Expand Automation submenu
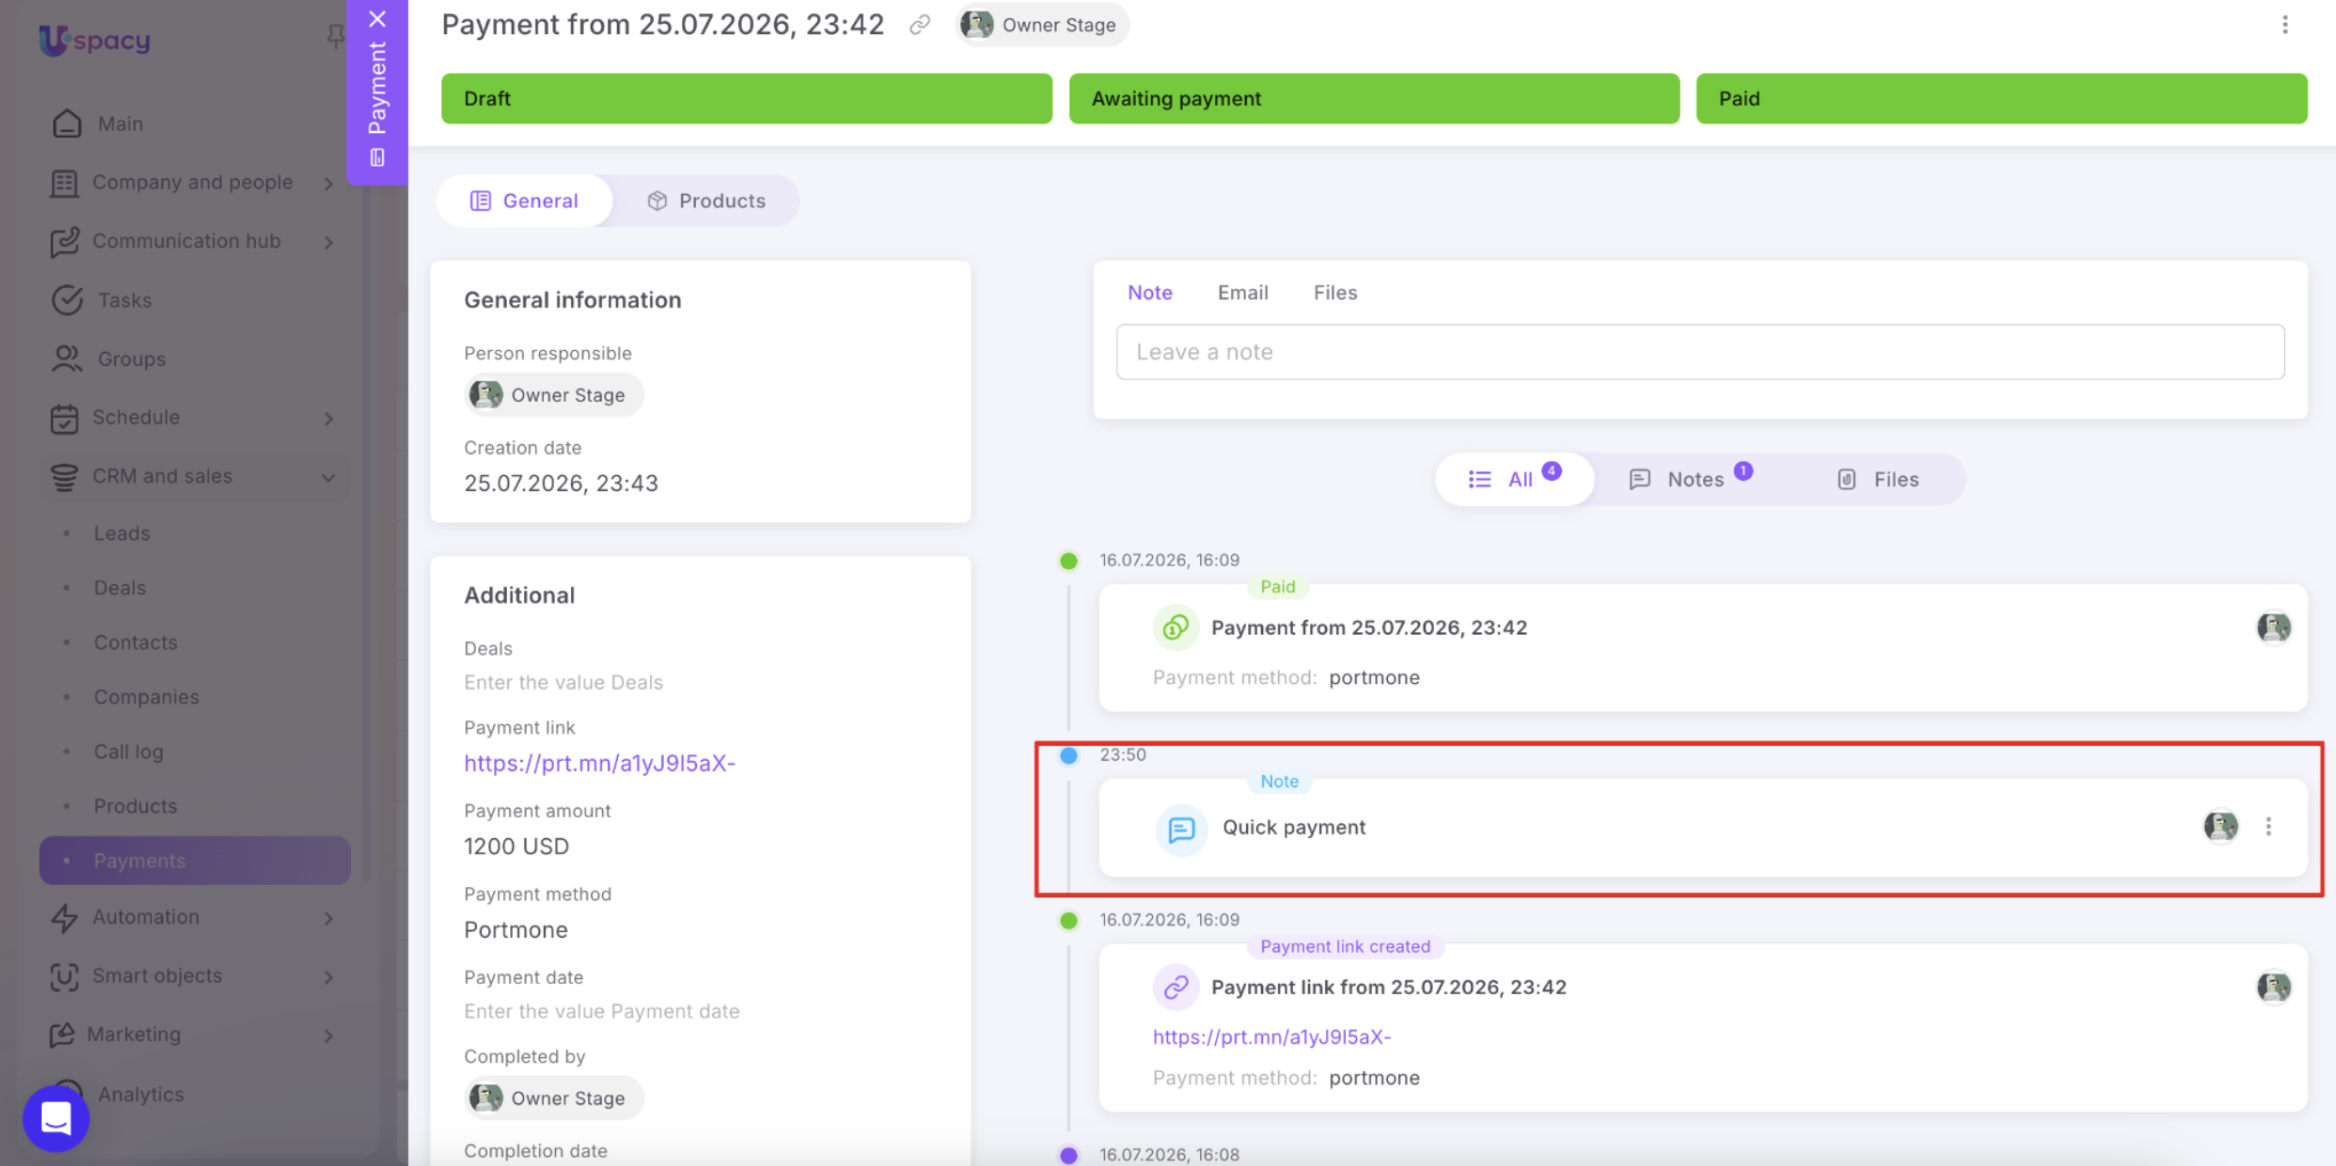 pos(328,918)
